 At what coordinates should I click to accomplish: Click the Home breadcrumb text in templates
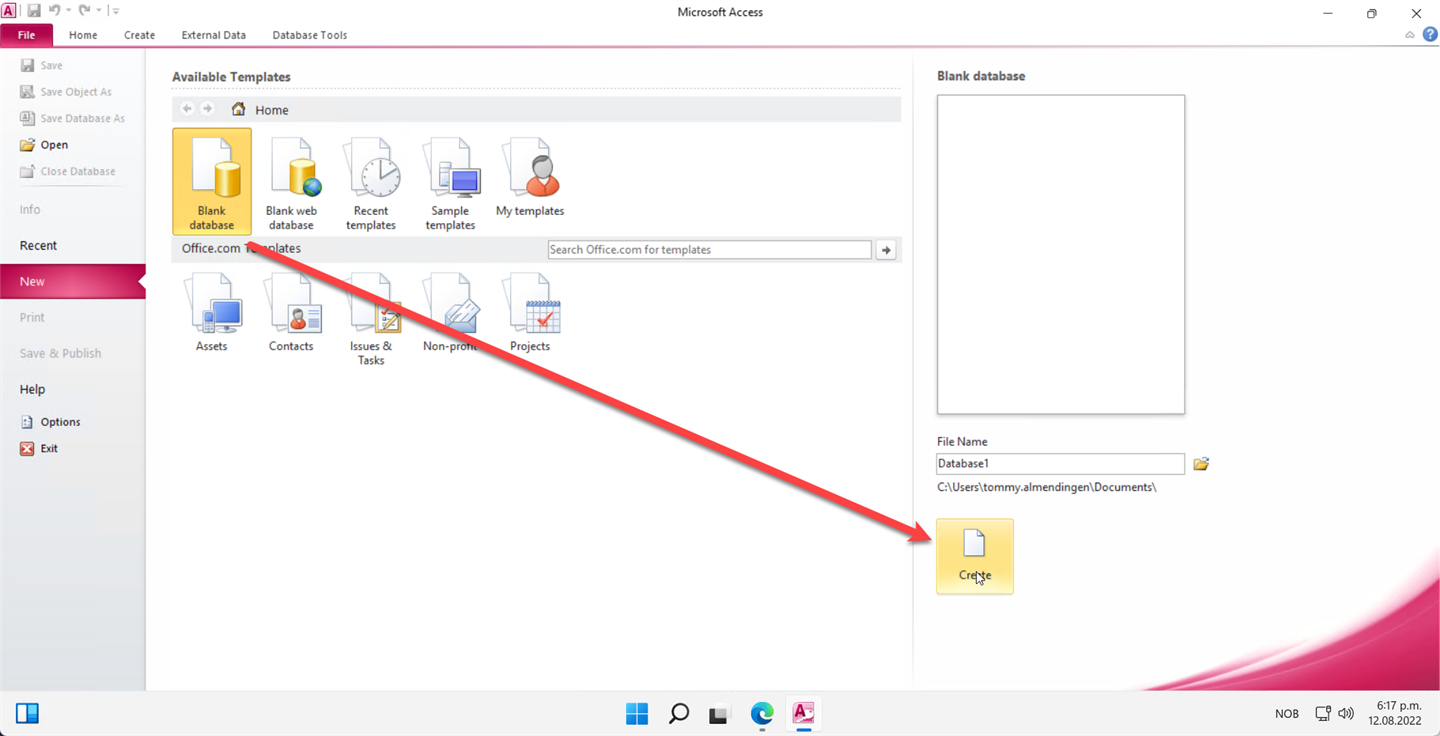pyautogui.click(x=272, y=110)
